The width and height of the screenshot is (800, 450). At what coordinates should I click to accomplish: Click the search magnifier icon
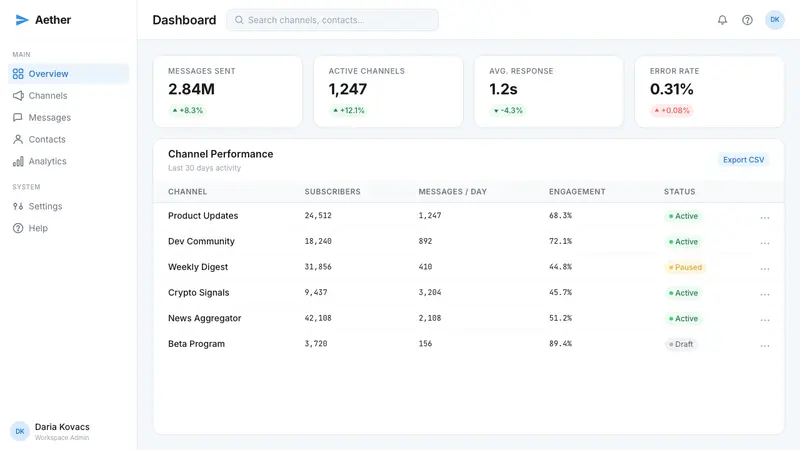[x=239, y=20]
